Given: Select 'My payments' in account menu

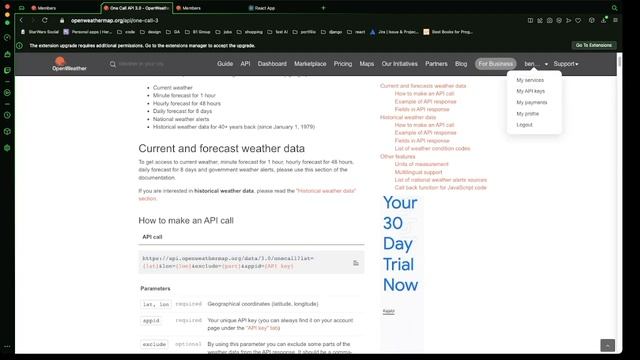Looking at the screenshot, I should click(532, 102).
